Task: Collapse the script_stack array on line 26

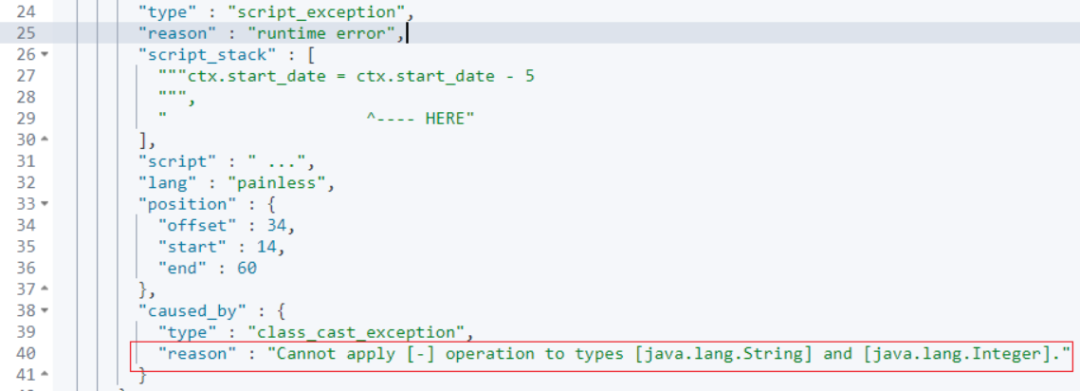Action: click(x=45, y=54)
